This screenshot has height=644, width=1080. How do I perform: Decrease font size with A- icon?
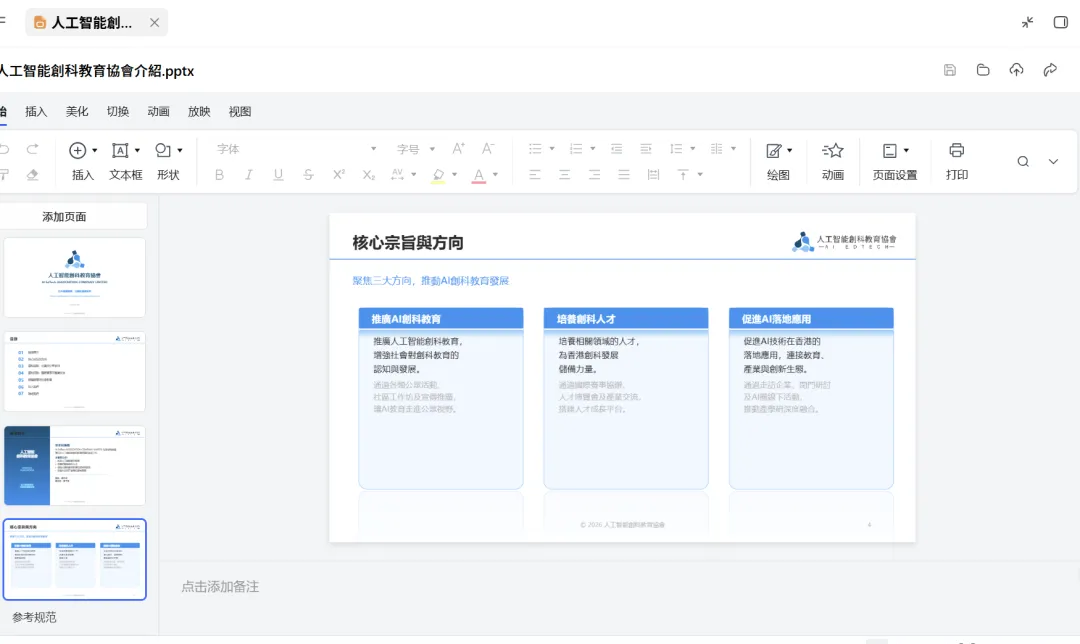488,149
